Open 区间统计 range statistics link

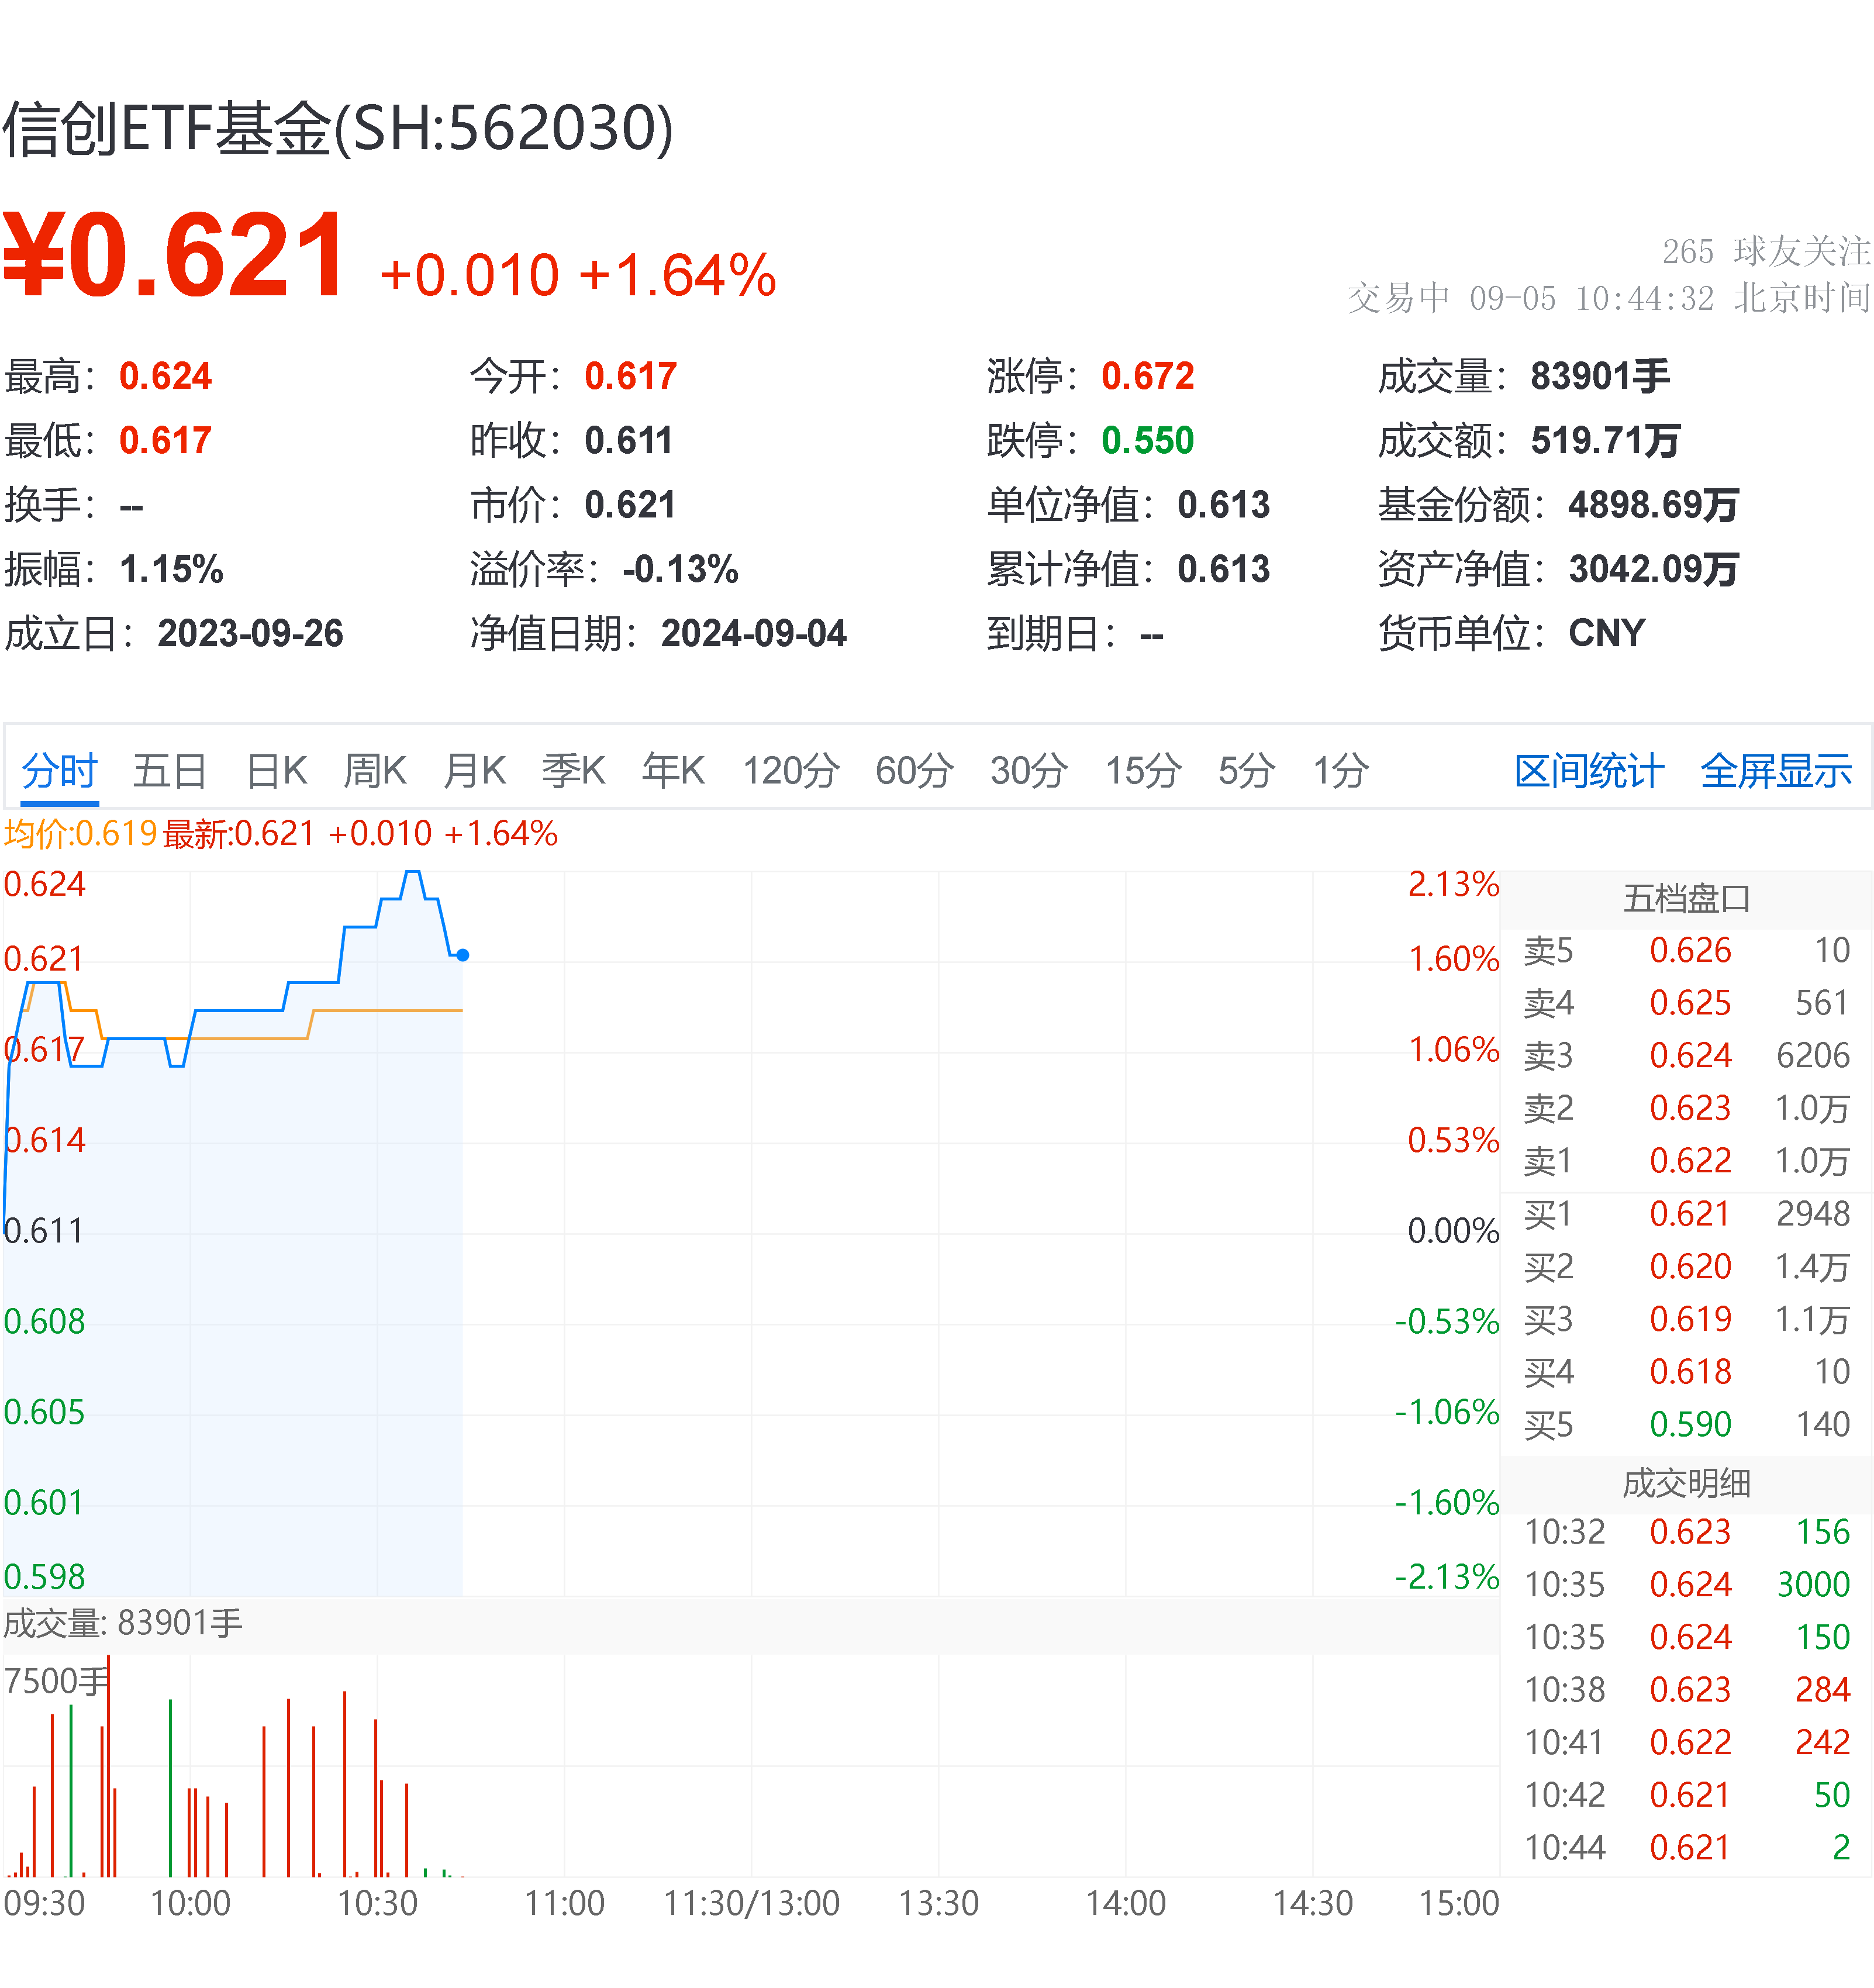pos(1589,771)
